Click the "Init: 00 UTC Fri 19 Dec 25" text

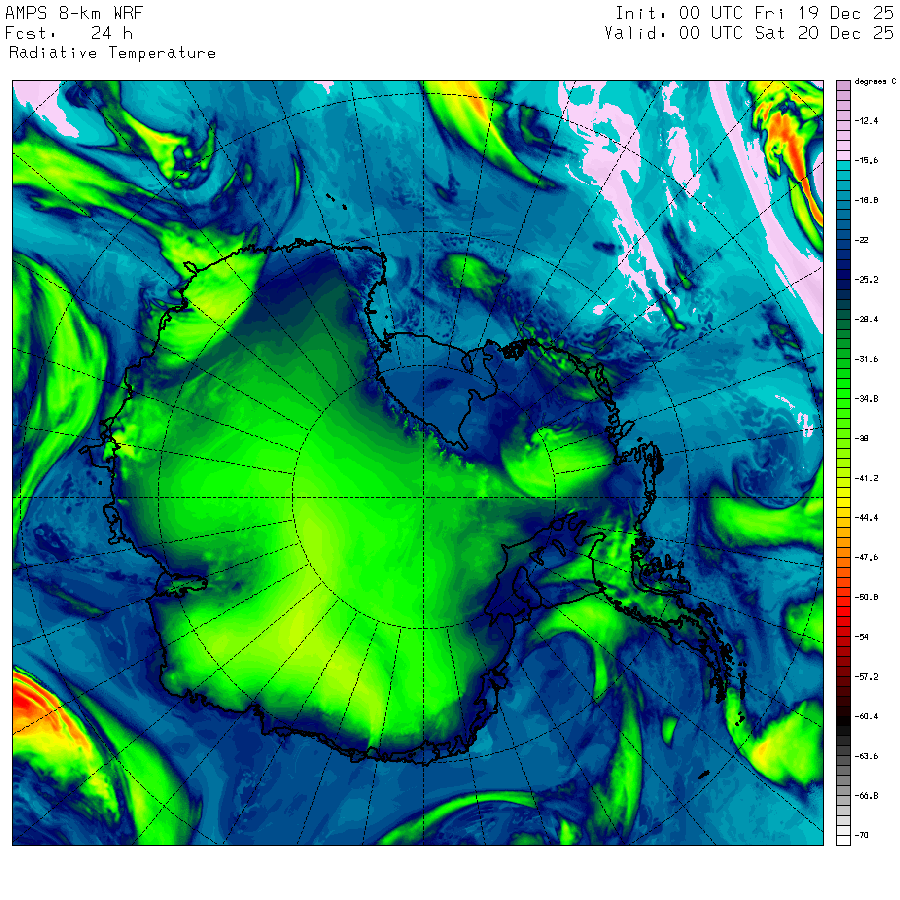tap(754, 13)
